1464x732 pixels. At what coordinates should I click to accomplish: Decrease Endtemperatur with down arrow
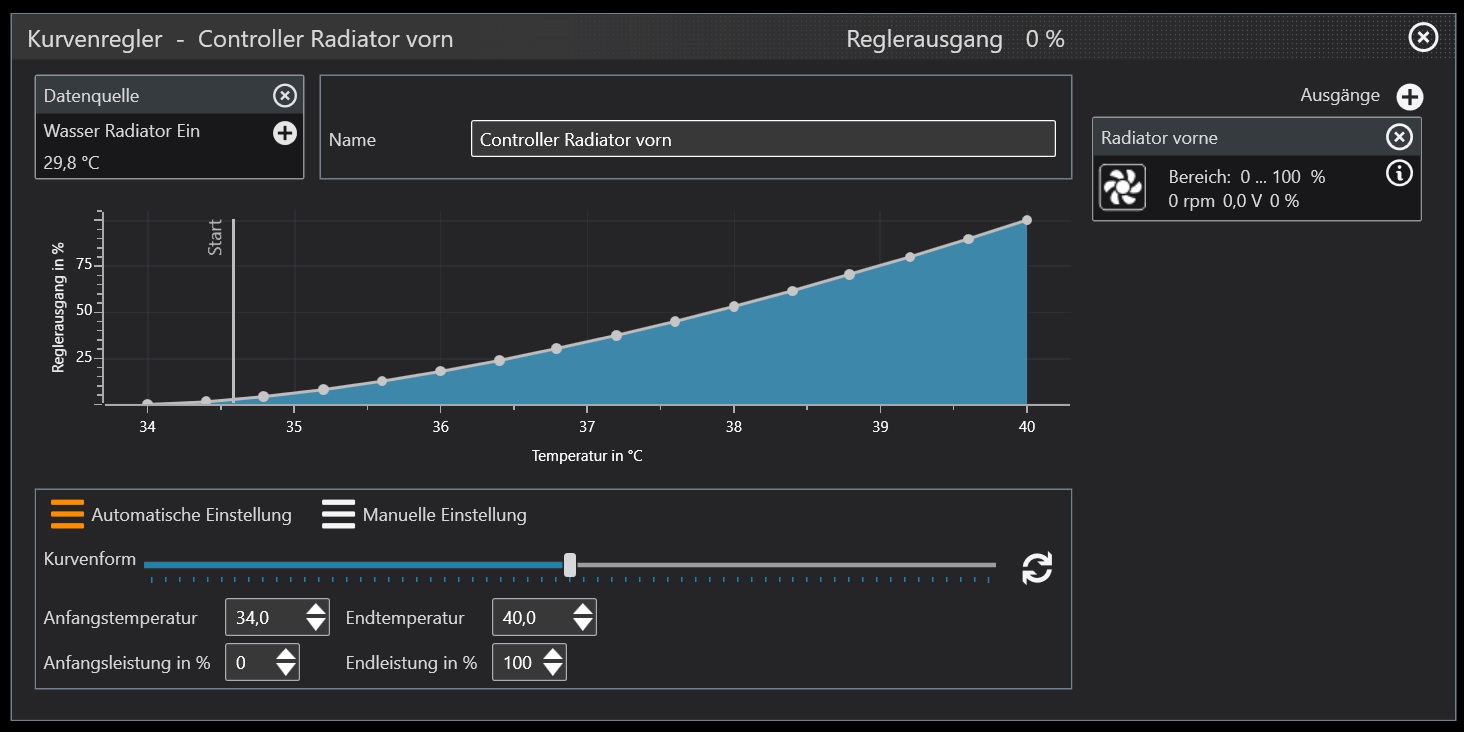(583, 625)
